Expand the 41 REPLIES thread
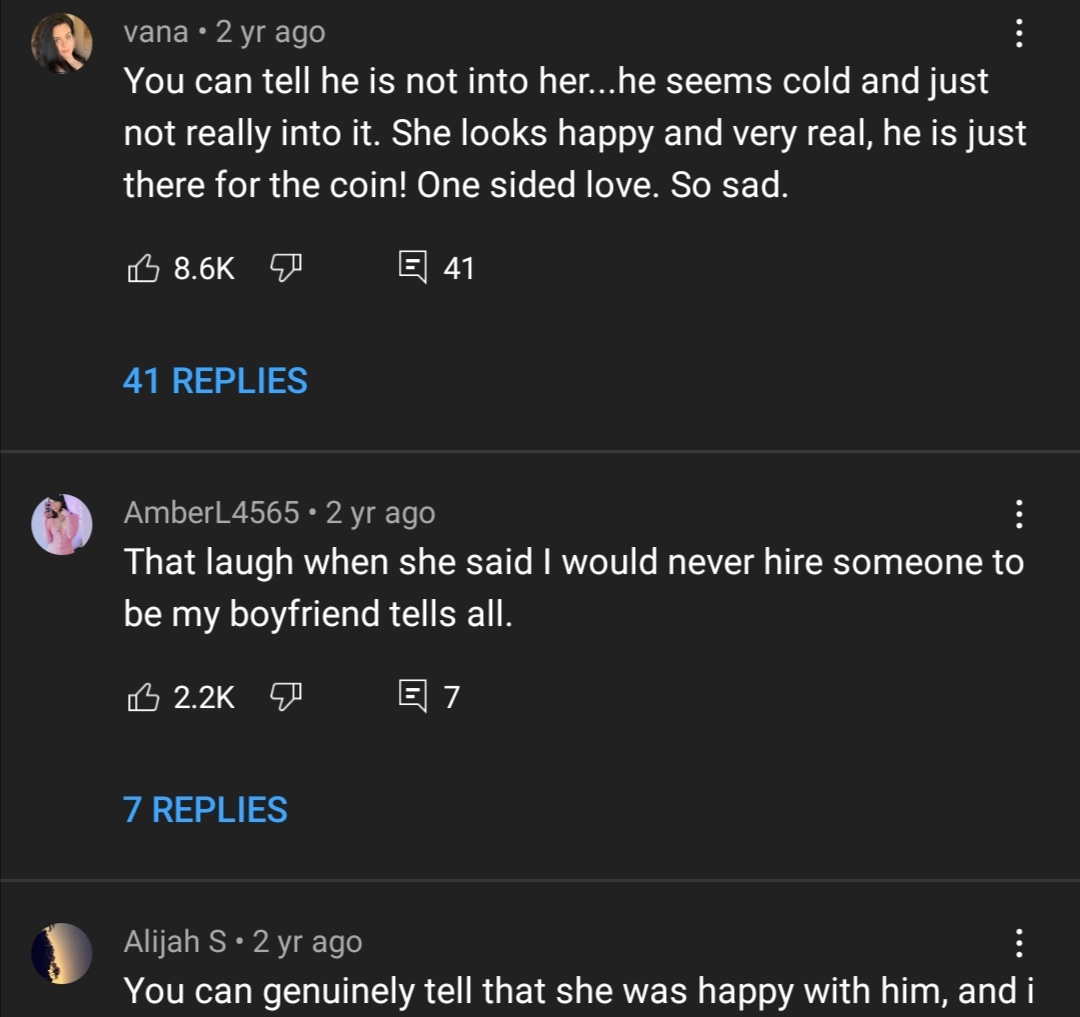Image resolution: width=1080 pixels, height=1017 pixels. 215,381
